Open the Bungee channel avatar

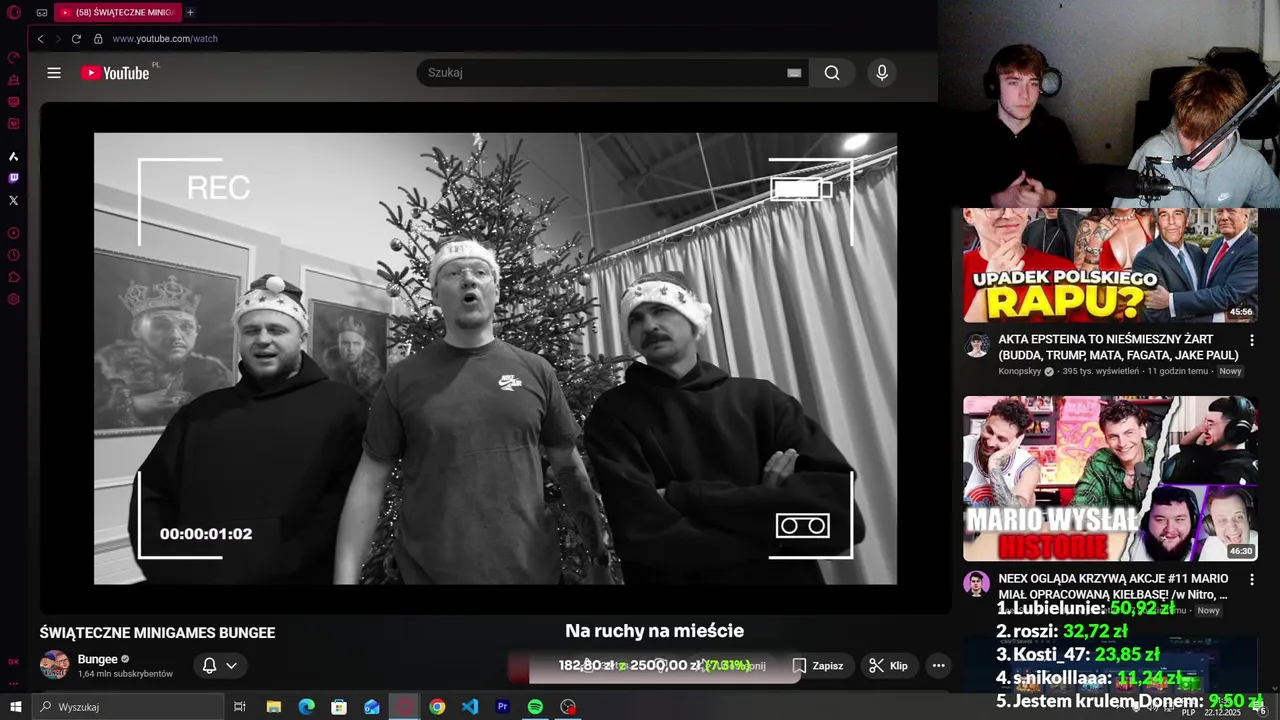click(x=54, y=665)
